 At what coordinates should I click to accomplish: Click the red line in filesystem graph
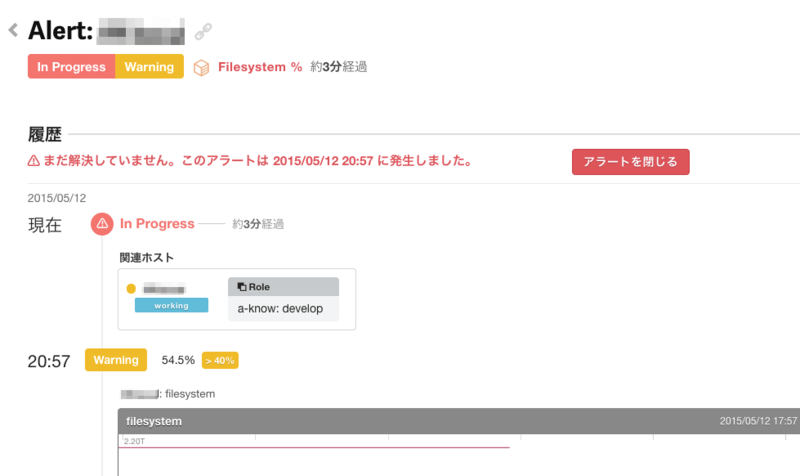click(x=314, y=447)
